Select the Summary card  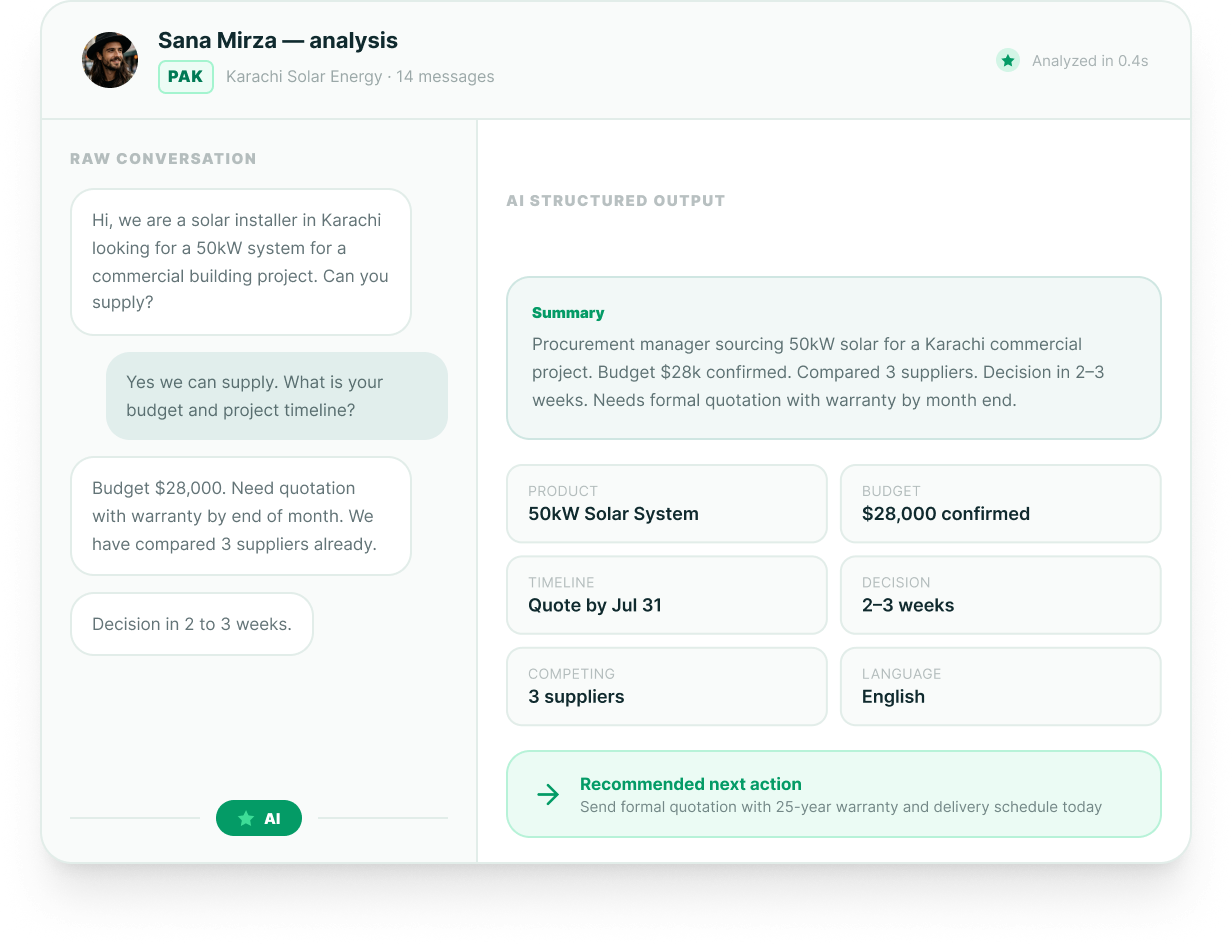pyautogui.click(x=834, y=358)
